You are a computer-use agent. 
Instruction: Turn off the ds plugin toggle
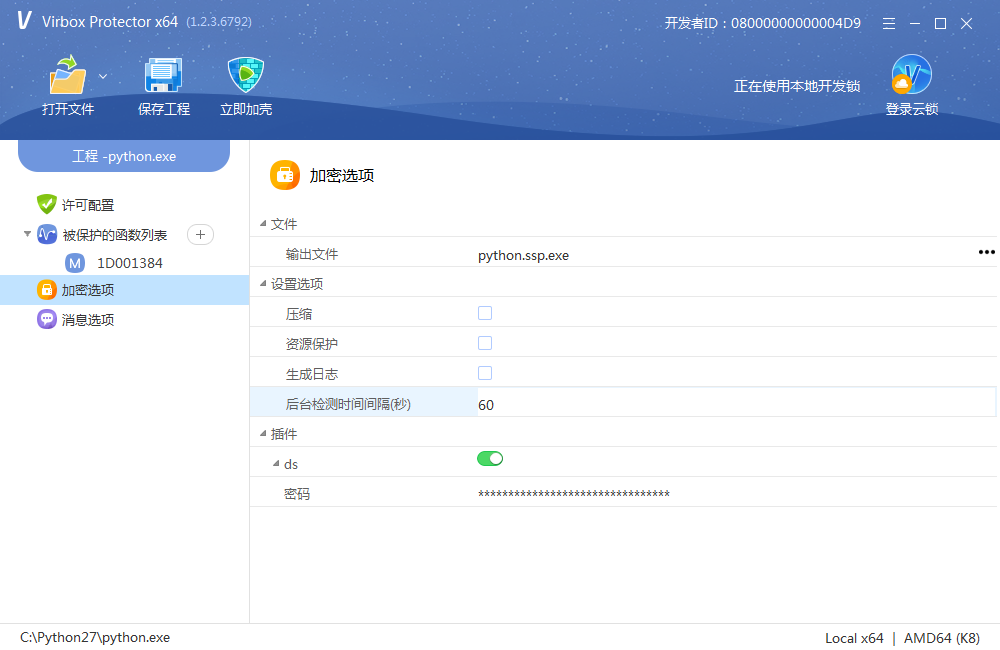(490, 459)
